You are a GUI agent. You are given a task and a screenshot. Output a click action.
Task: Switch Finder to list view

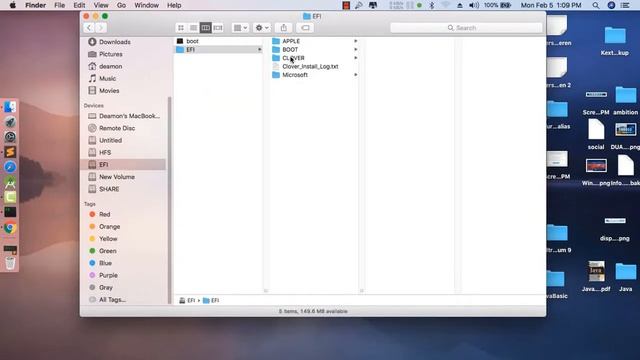[x=193, y=28]
